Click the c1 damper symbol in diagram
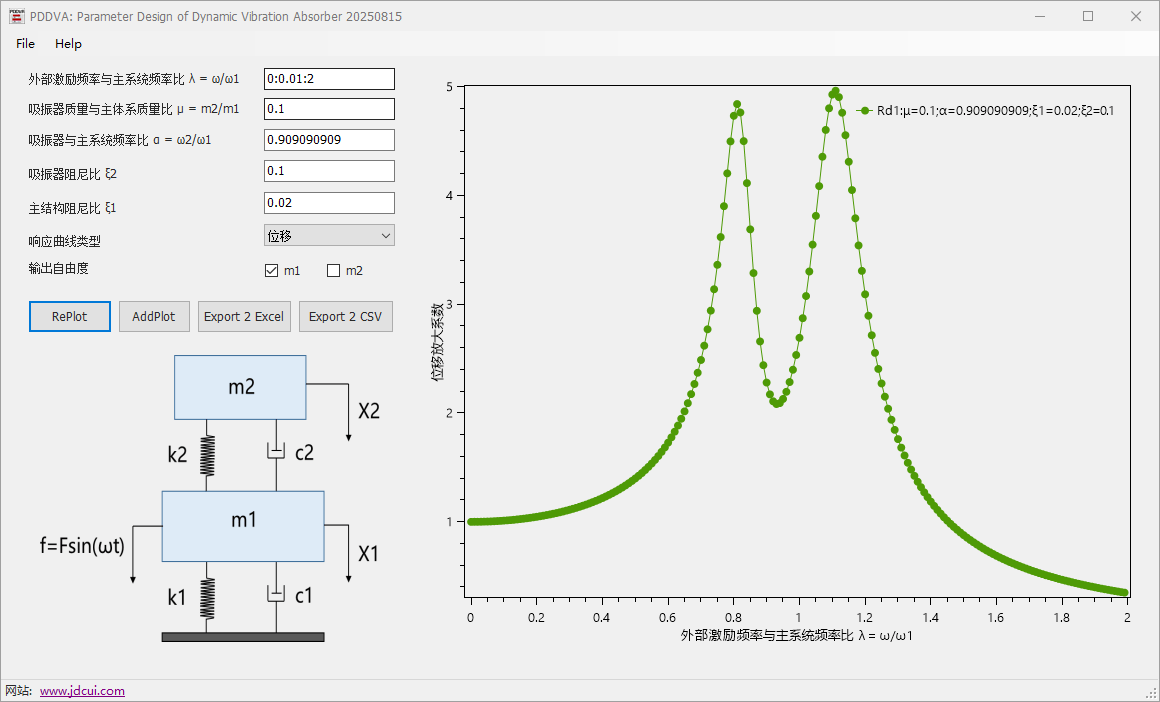Image resolution: width=1160 pixels, height=702 pixels. (277, 595)
